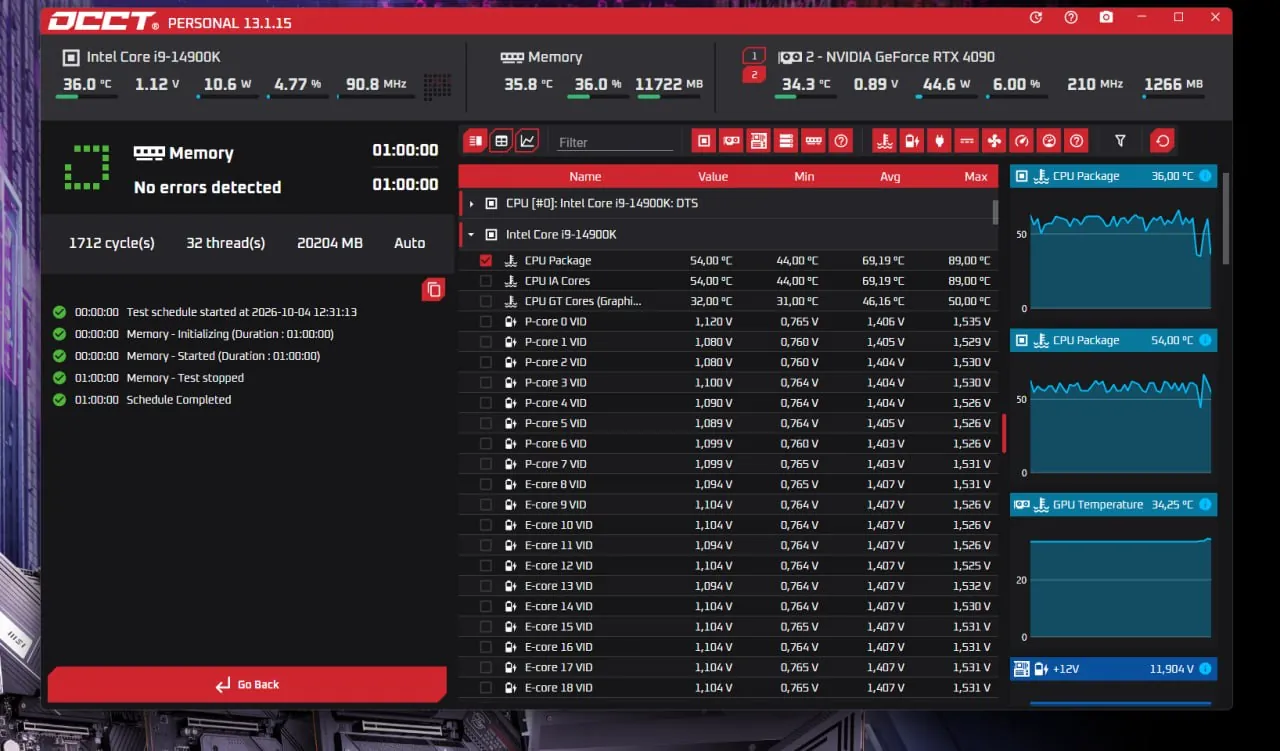Toggle the motherboard device filter icon

(x=759, y=141)
